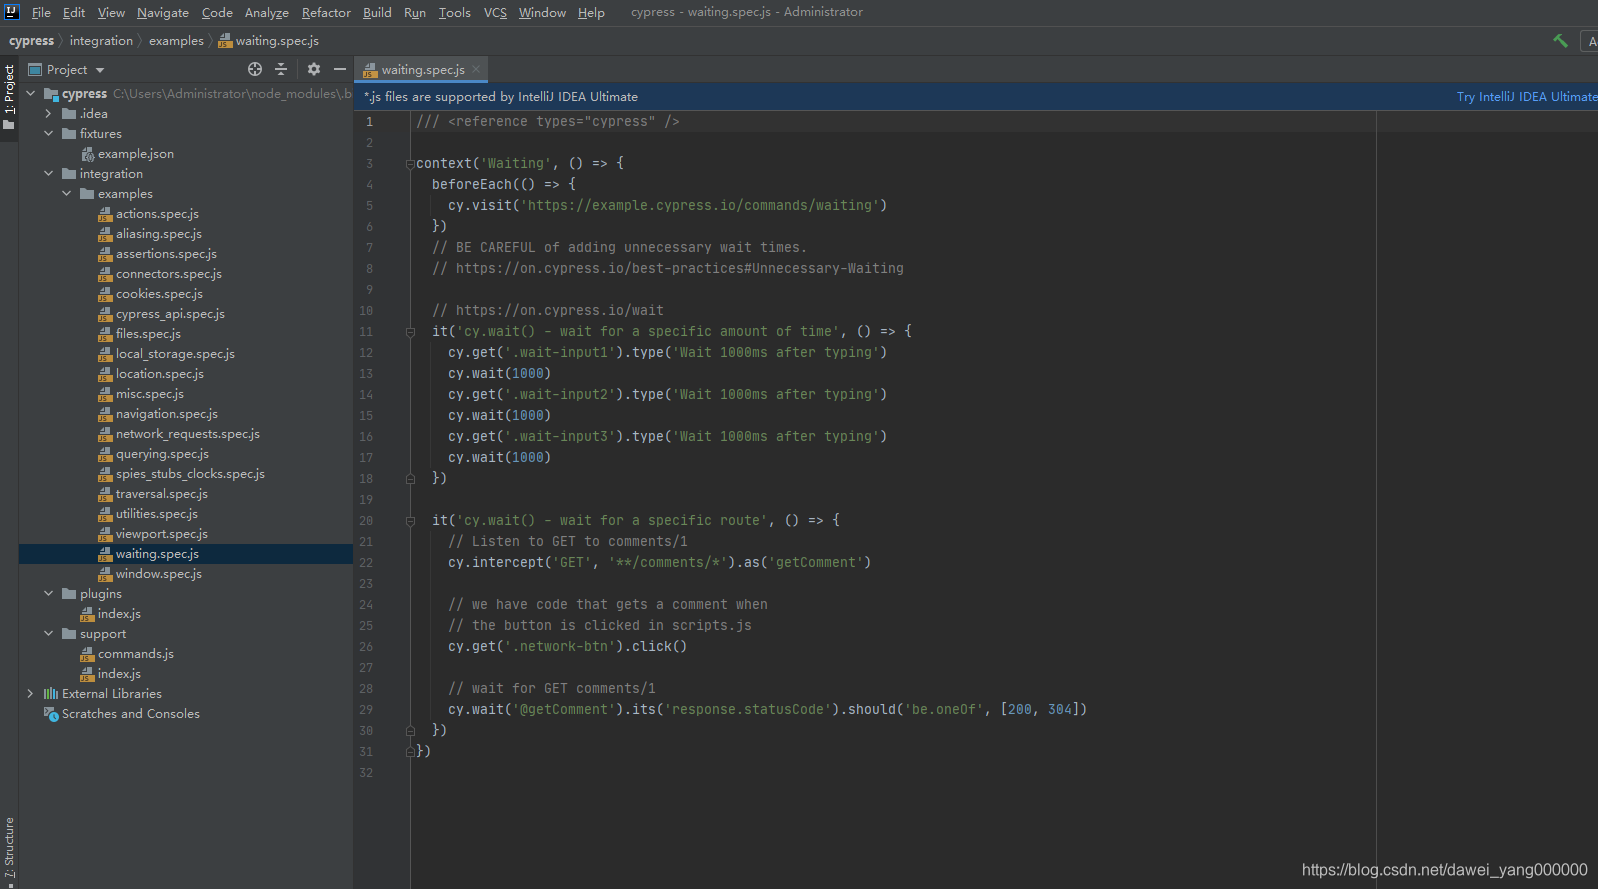Open the Help menu
Viewport: 1598px width, 889px height.
[591, 12]
